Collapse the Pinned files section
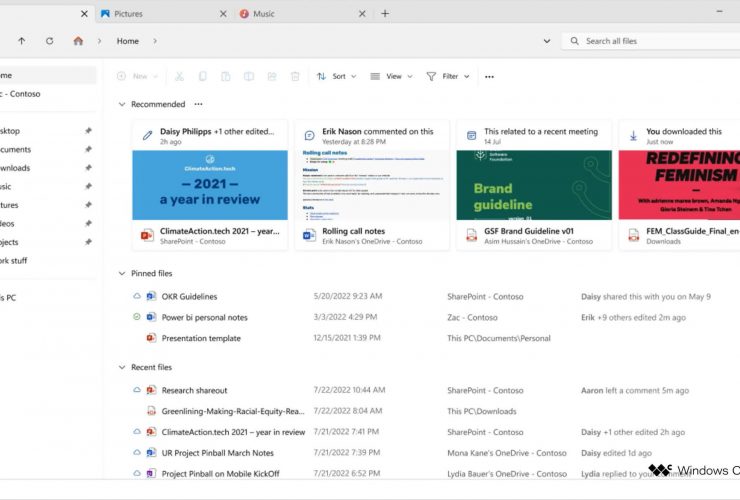This screenshot has height=500, width=740. pos(122,273)
